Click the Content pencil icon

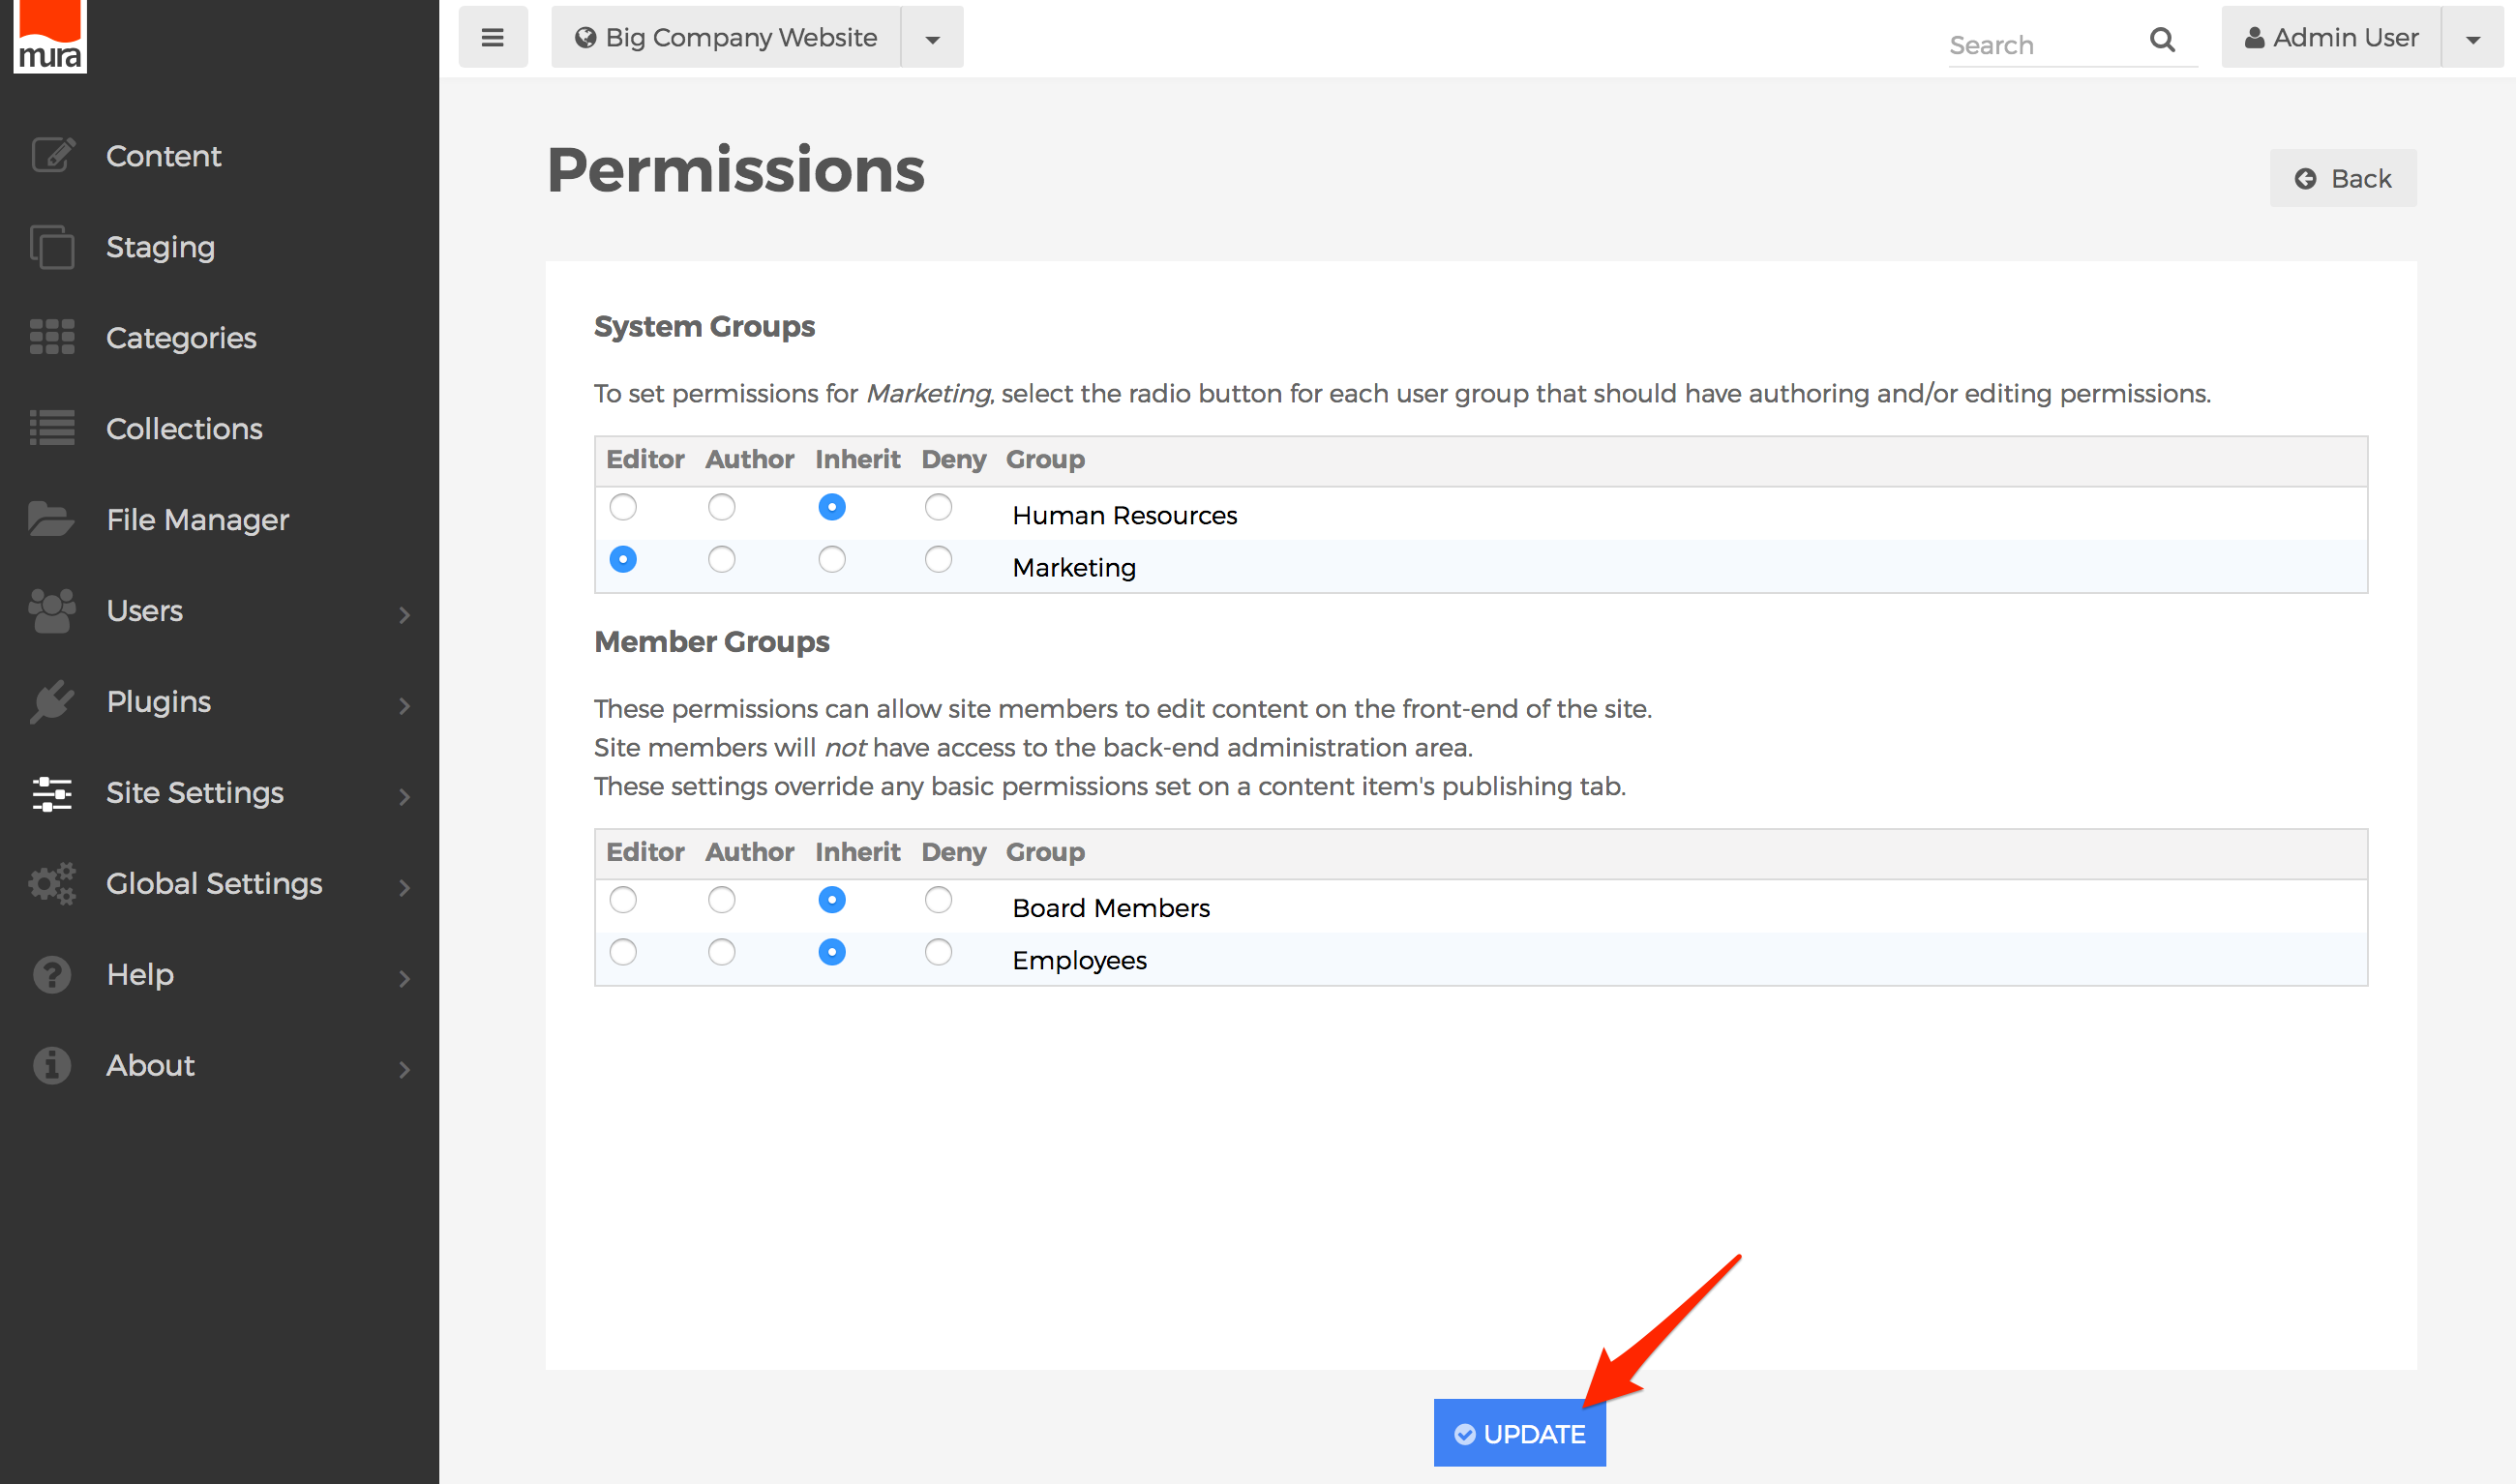tap(52, 155)
